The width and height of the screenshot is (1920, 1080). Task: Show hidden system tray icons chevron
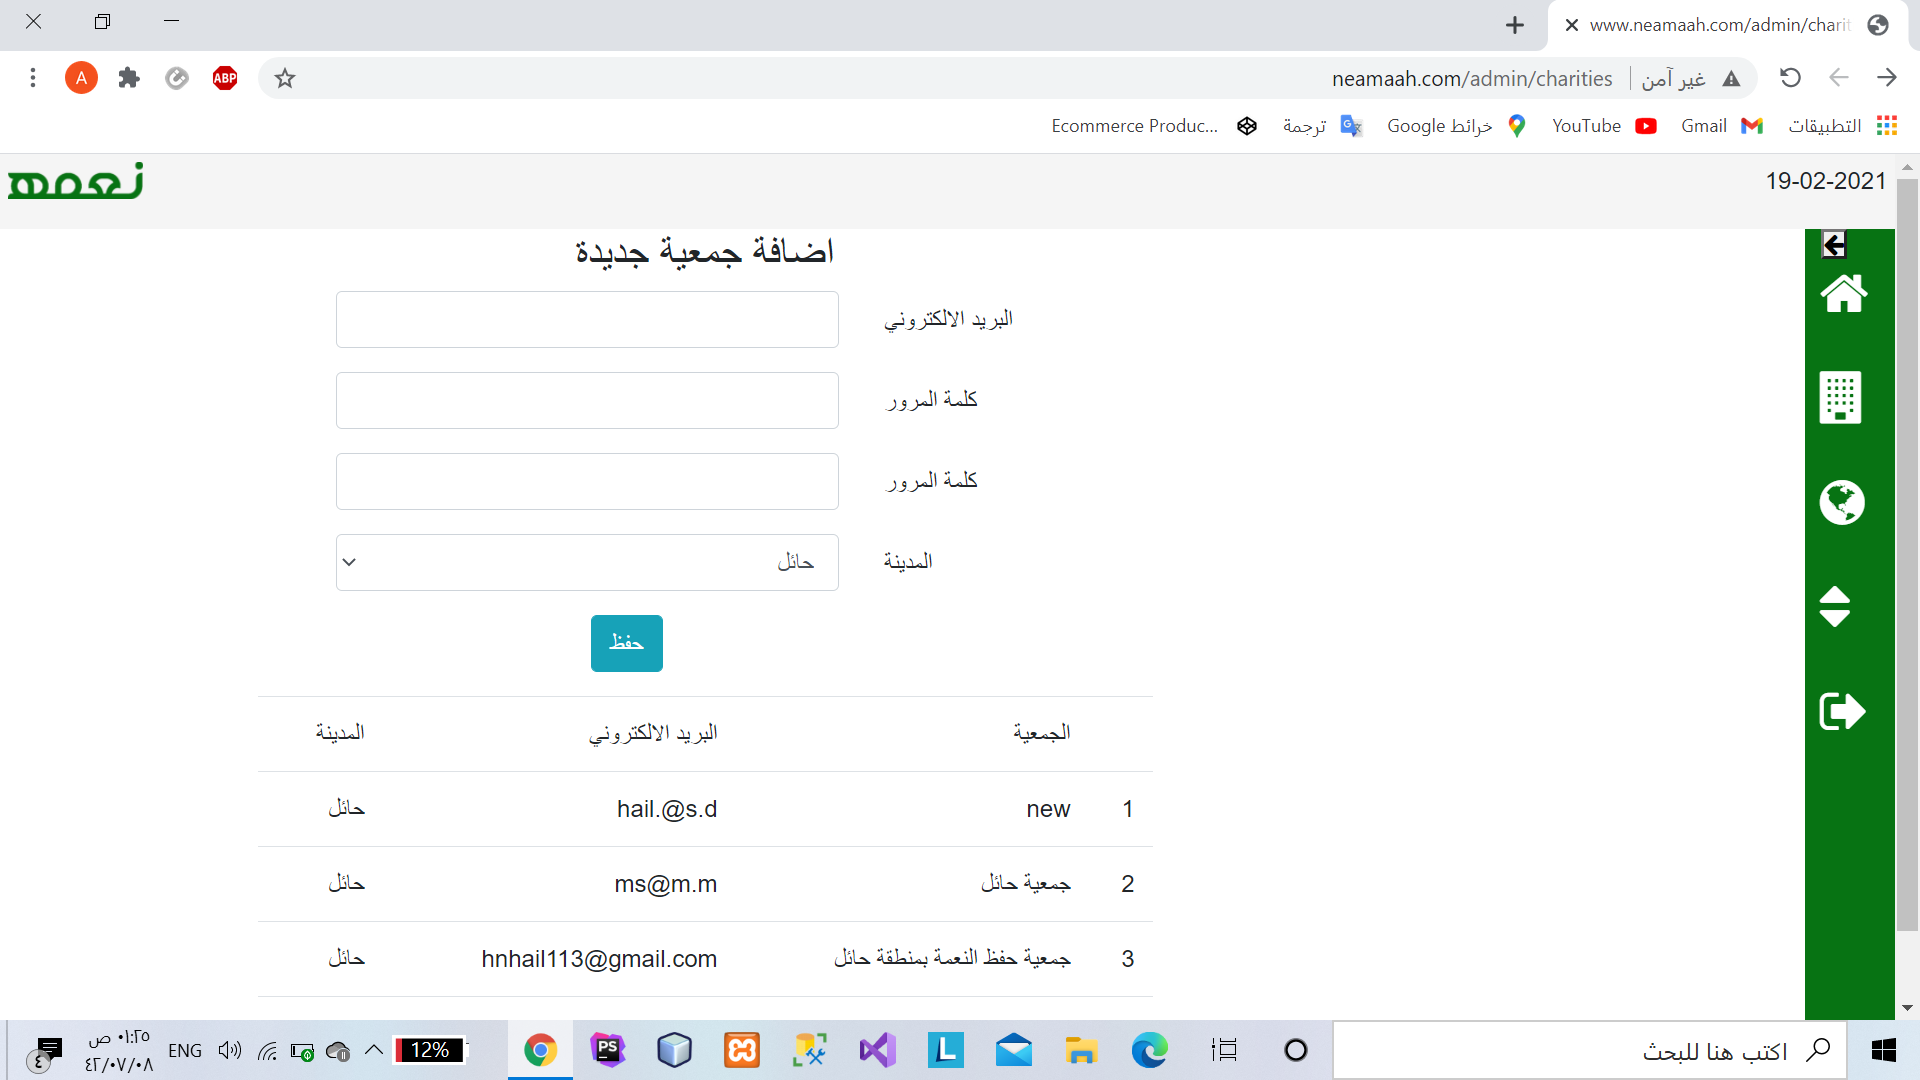(374, 1050)
